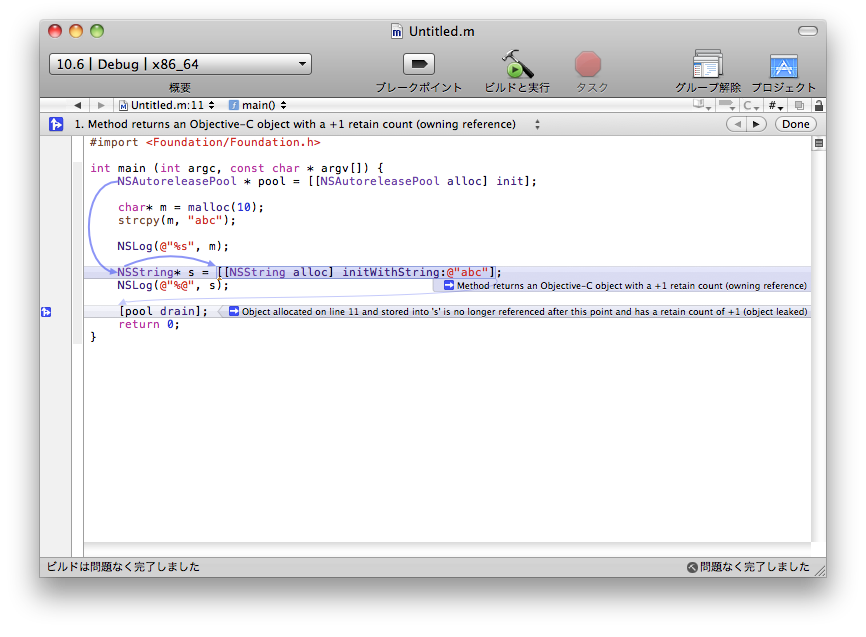Click the '#import <Foundation/Foundation.h>' line

pyautogui.click(x=205, y=143)
